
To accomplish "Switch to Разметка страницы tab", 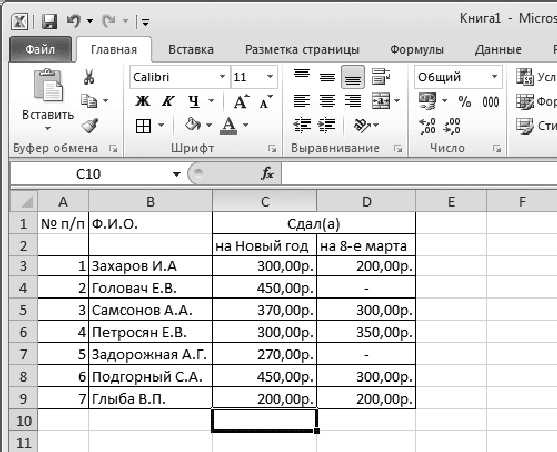I will click(302, 50).
